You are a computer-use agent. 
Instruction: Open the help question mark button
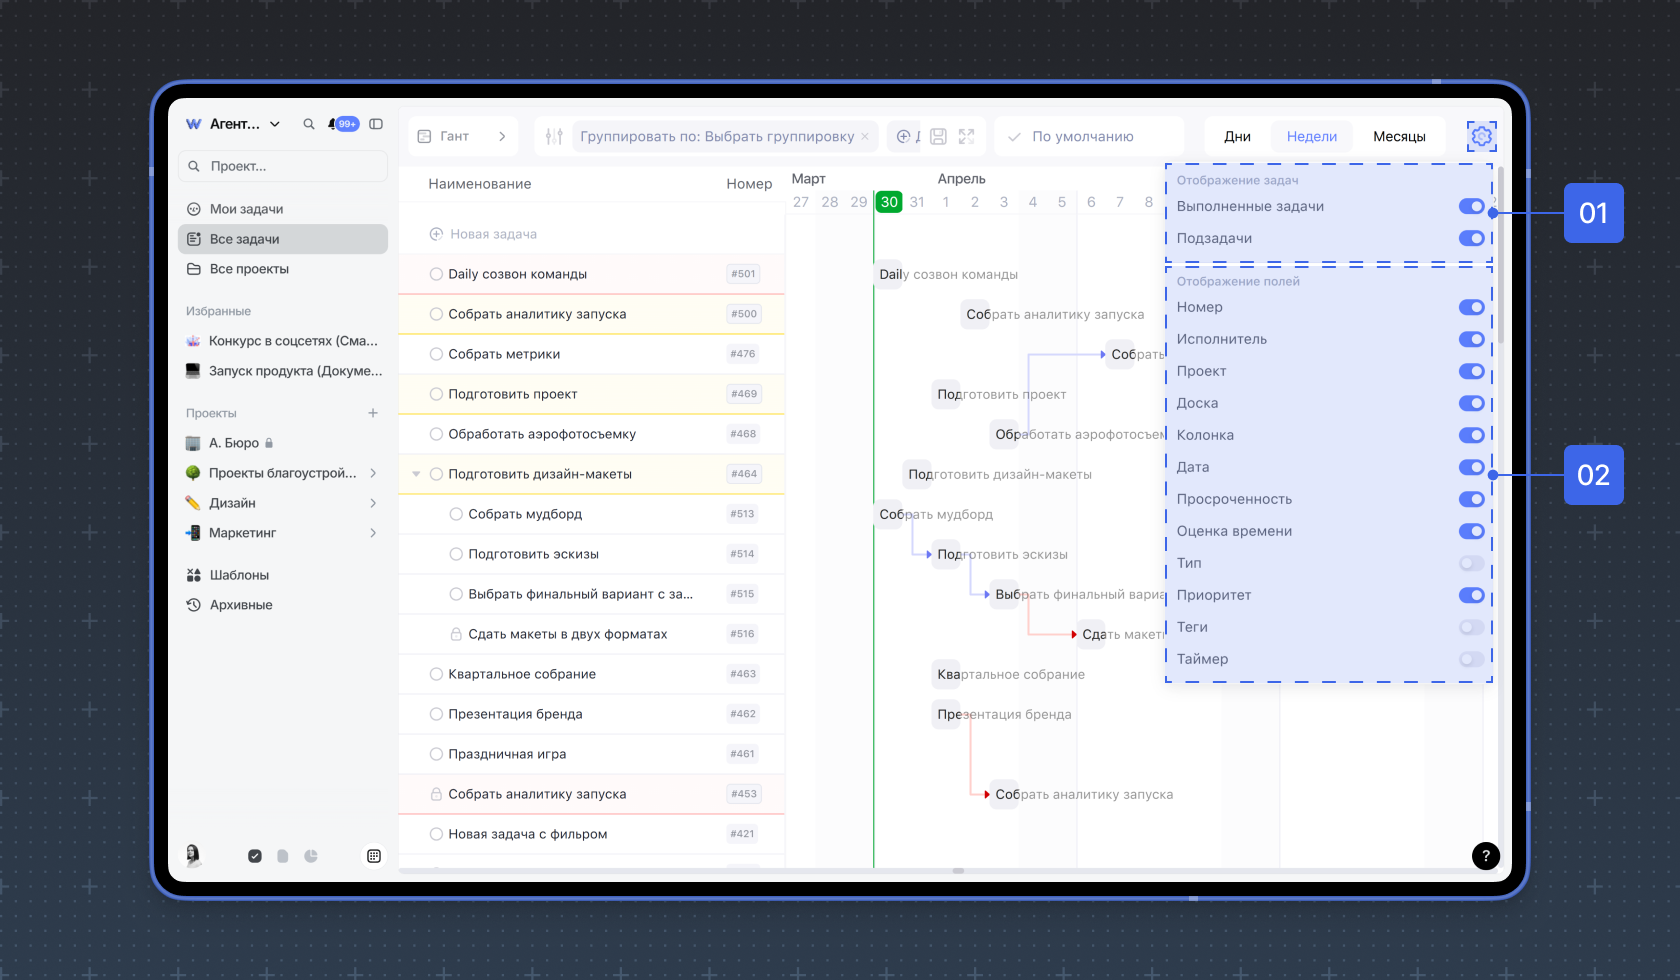pos(1485,855)
